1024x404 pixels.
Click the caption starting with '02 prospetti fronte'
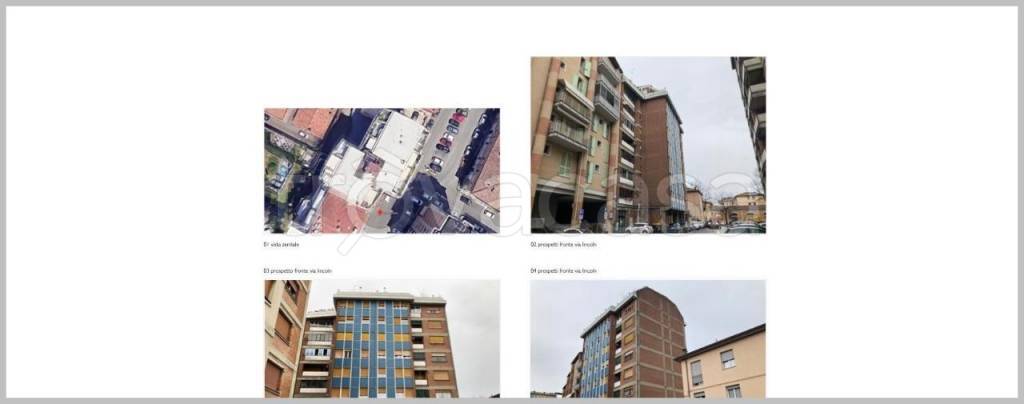[563, 244]
